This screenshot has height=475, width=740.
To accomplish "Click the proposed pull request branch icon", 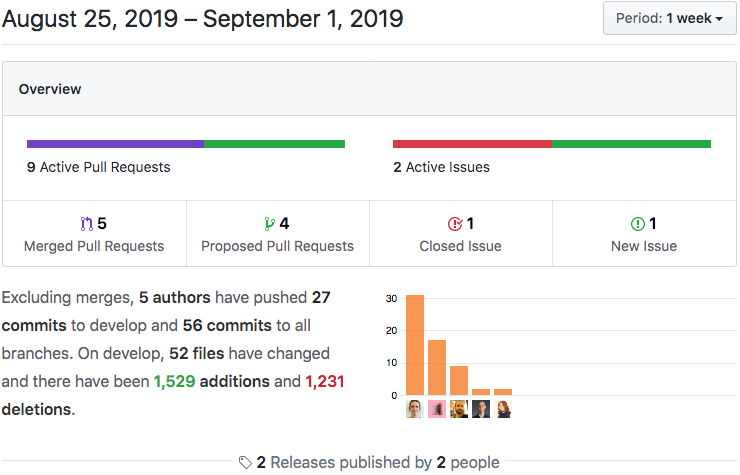I will 269,224.
